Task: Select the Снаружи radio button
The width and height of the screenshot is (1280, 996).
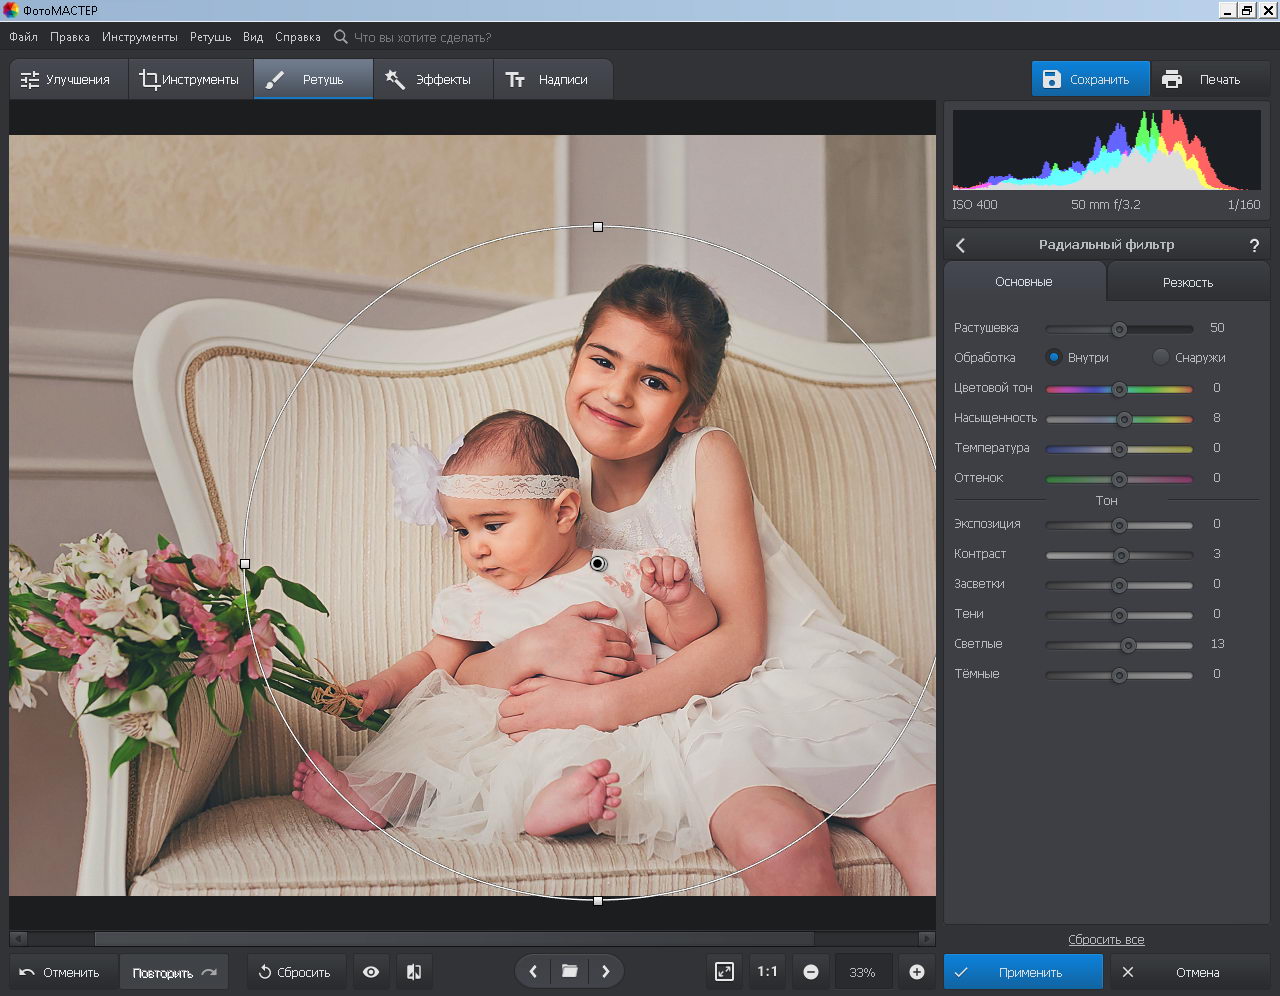Action: point(1161,357)
